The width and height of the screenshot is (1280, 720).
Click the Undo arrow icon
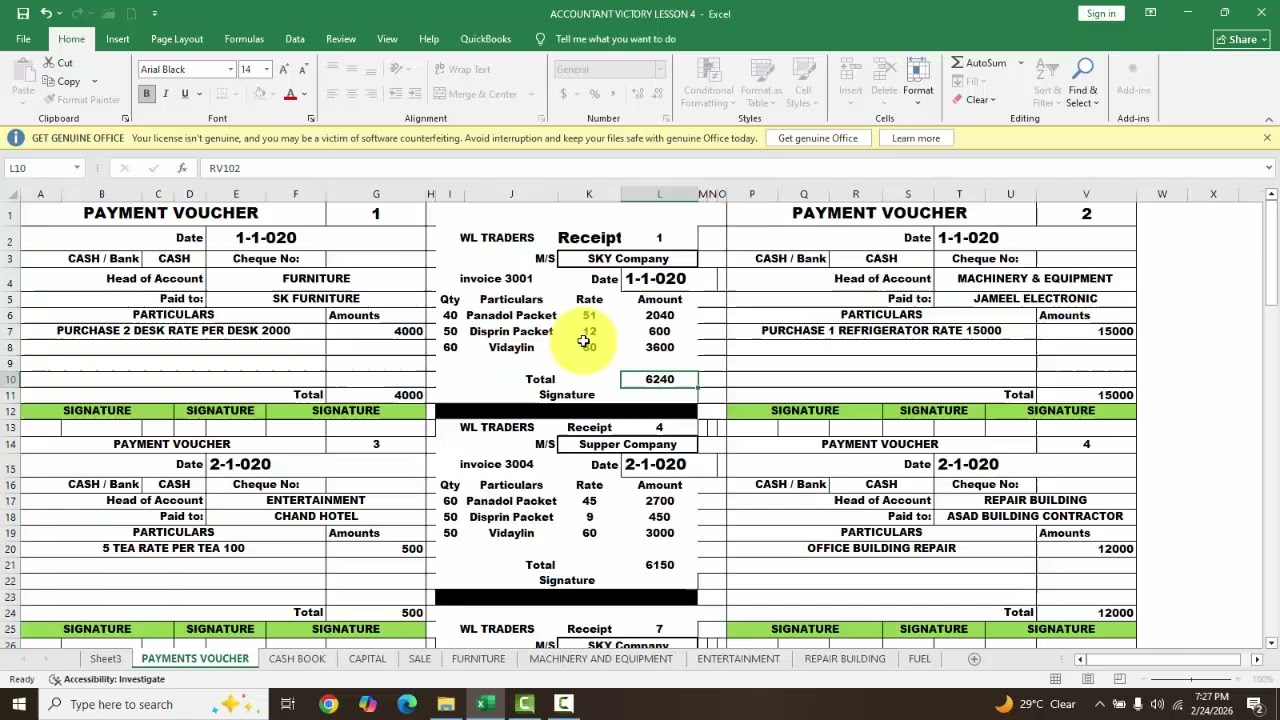point(45,13)
